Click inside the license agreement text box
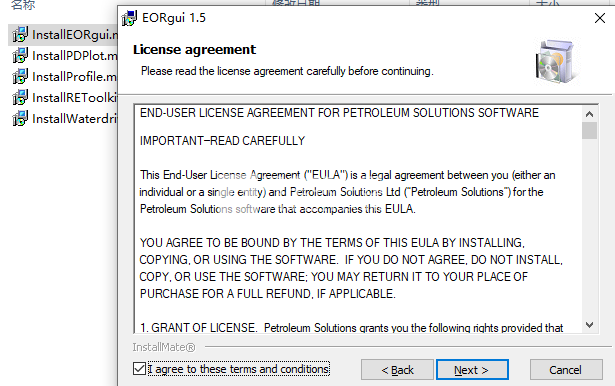 point(358,219)
